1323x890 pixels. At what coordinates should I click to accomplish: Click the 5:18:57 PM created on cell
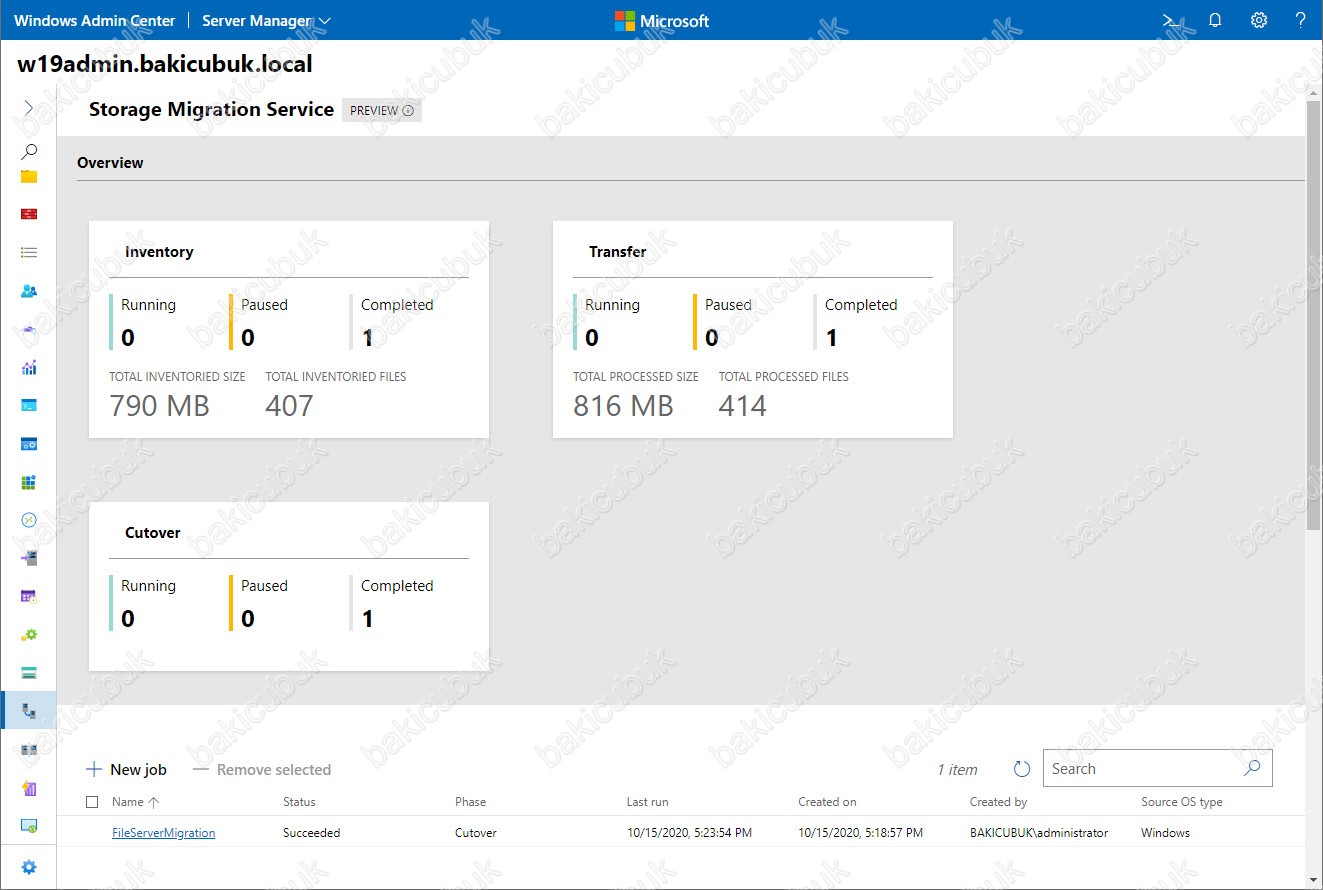pos(860,832)
